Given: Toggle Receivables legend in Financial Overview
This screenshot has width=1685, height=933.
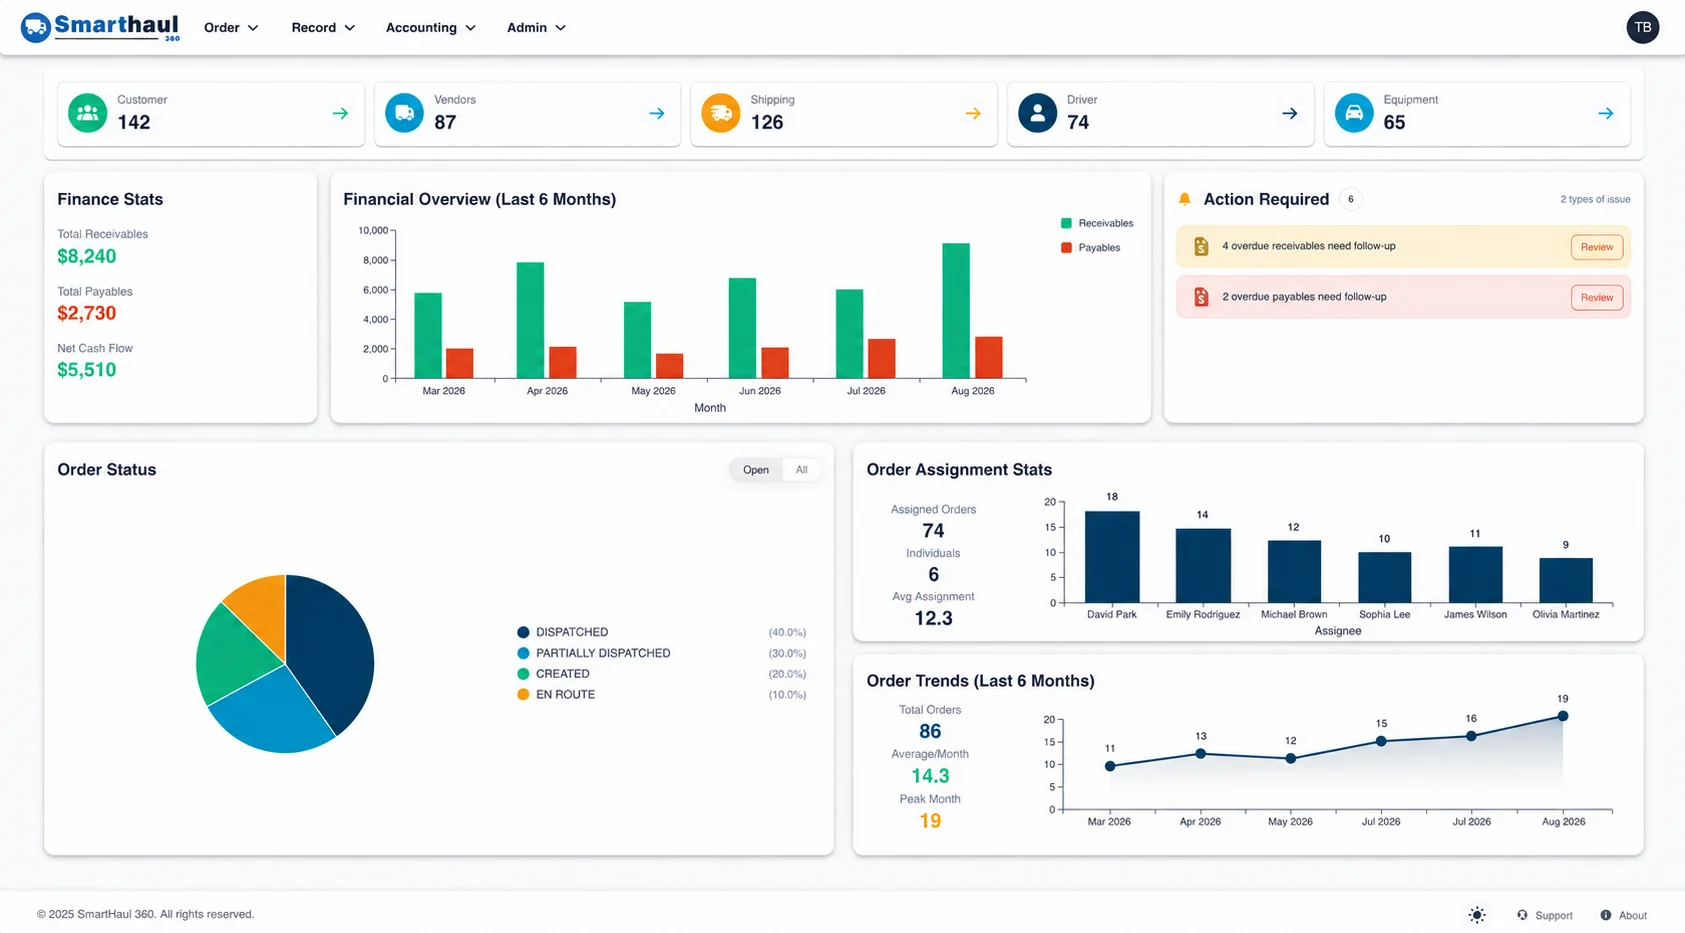Looking at the screenshot, I should point(1097,223).
